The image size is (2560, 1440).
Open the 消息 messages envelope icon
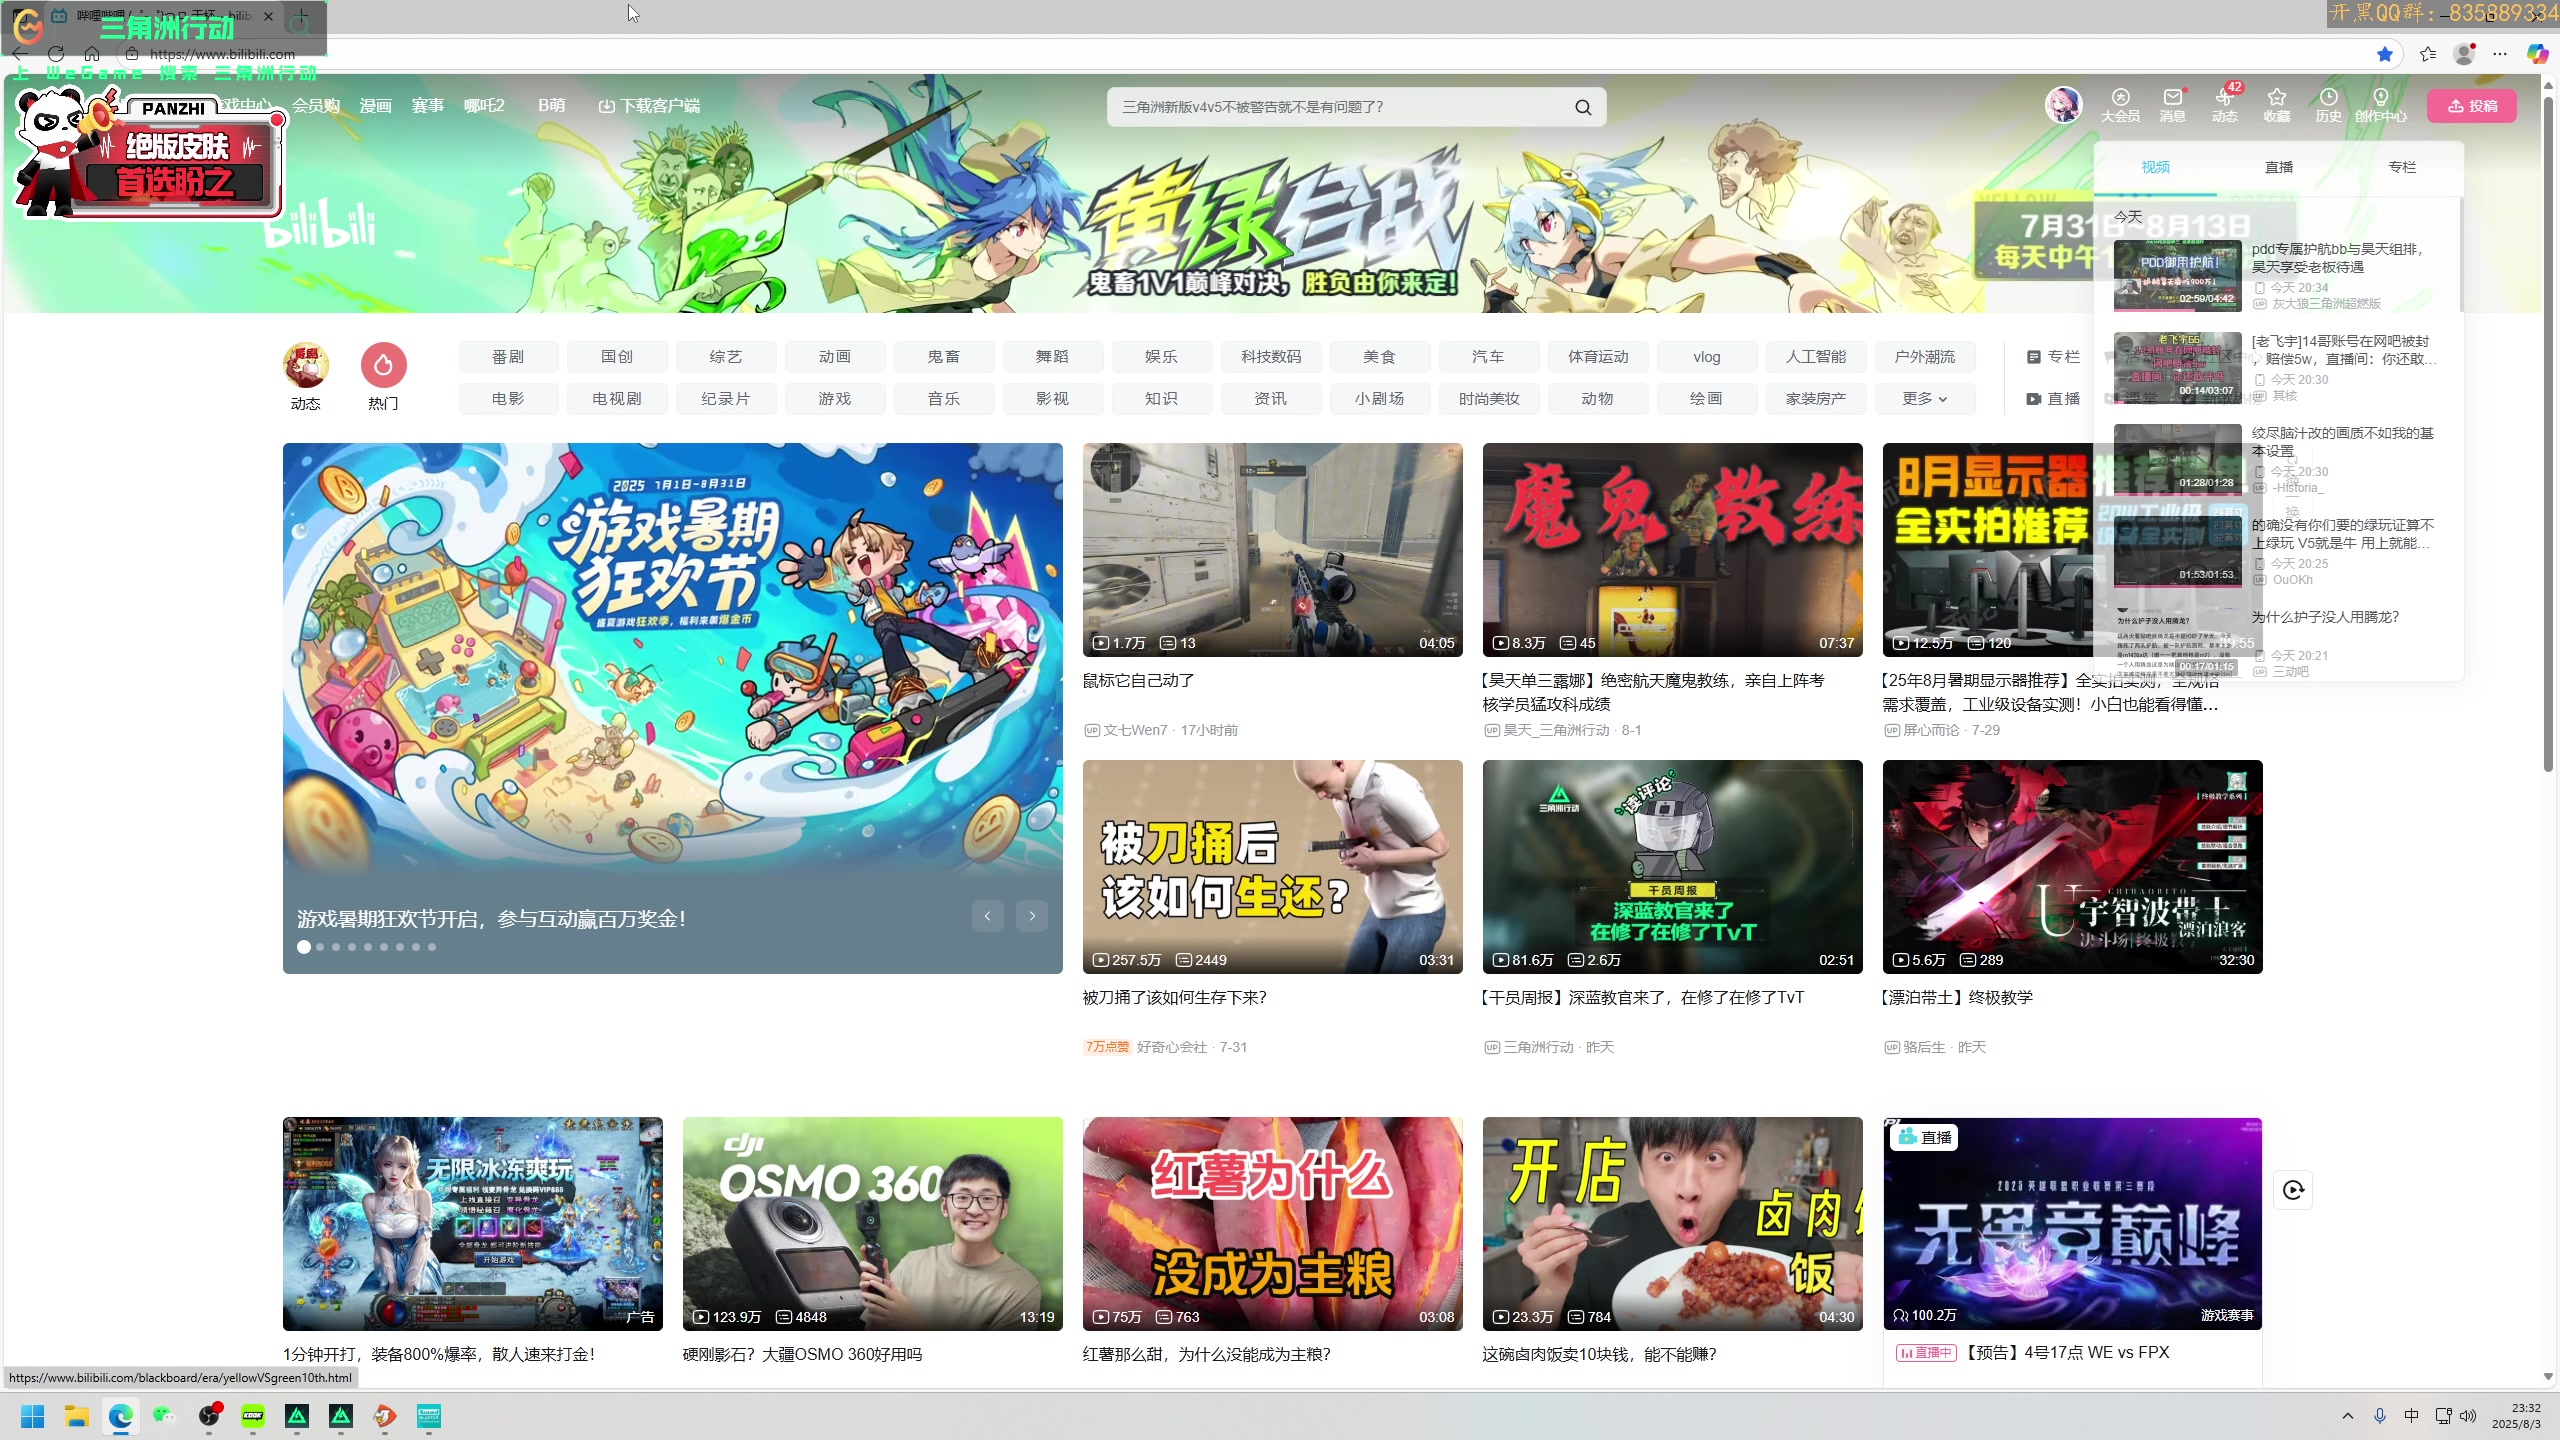(2172, 105)
